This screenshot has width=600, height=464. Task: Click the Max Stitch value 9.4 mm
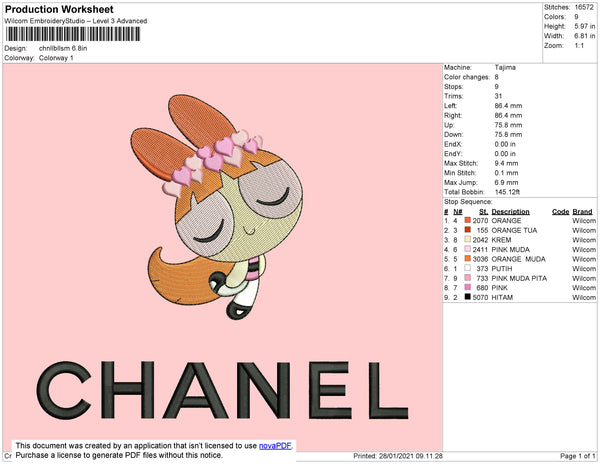point(506,163)
